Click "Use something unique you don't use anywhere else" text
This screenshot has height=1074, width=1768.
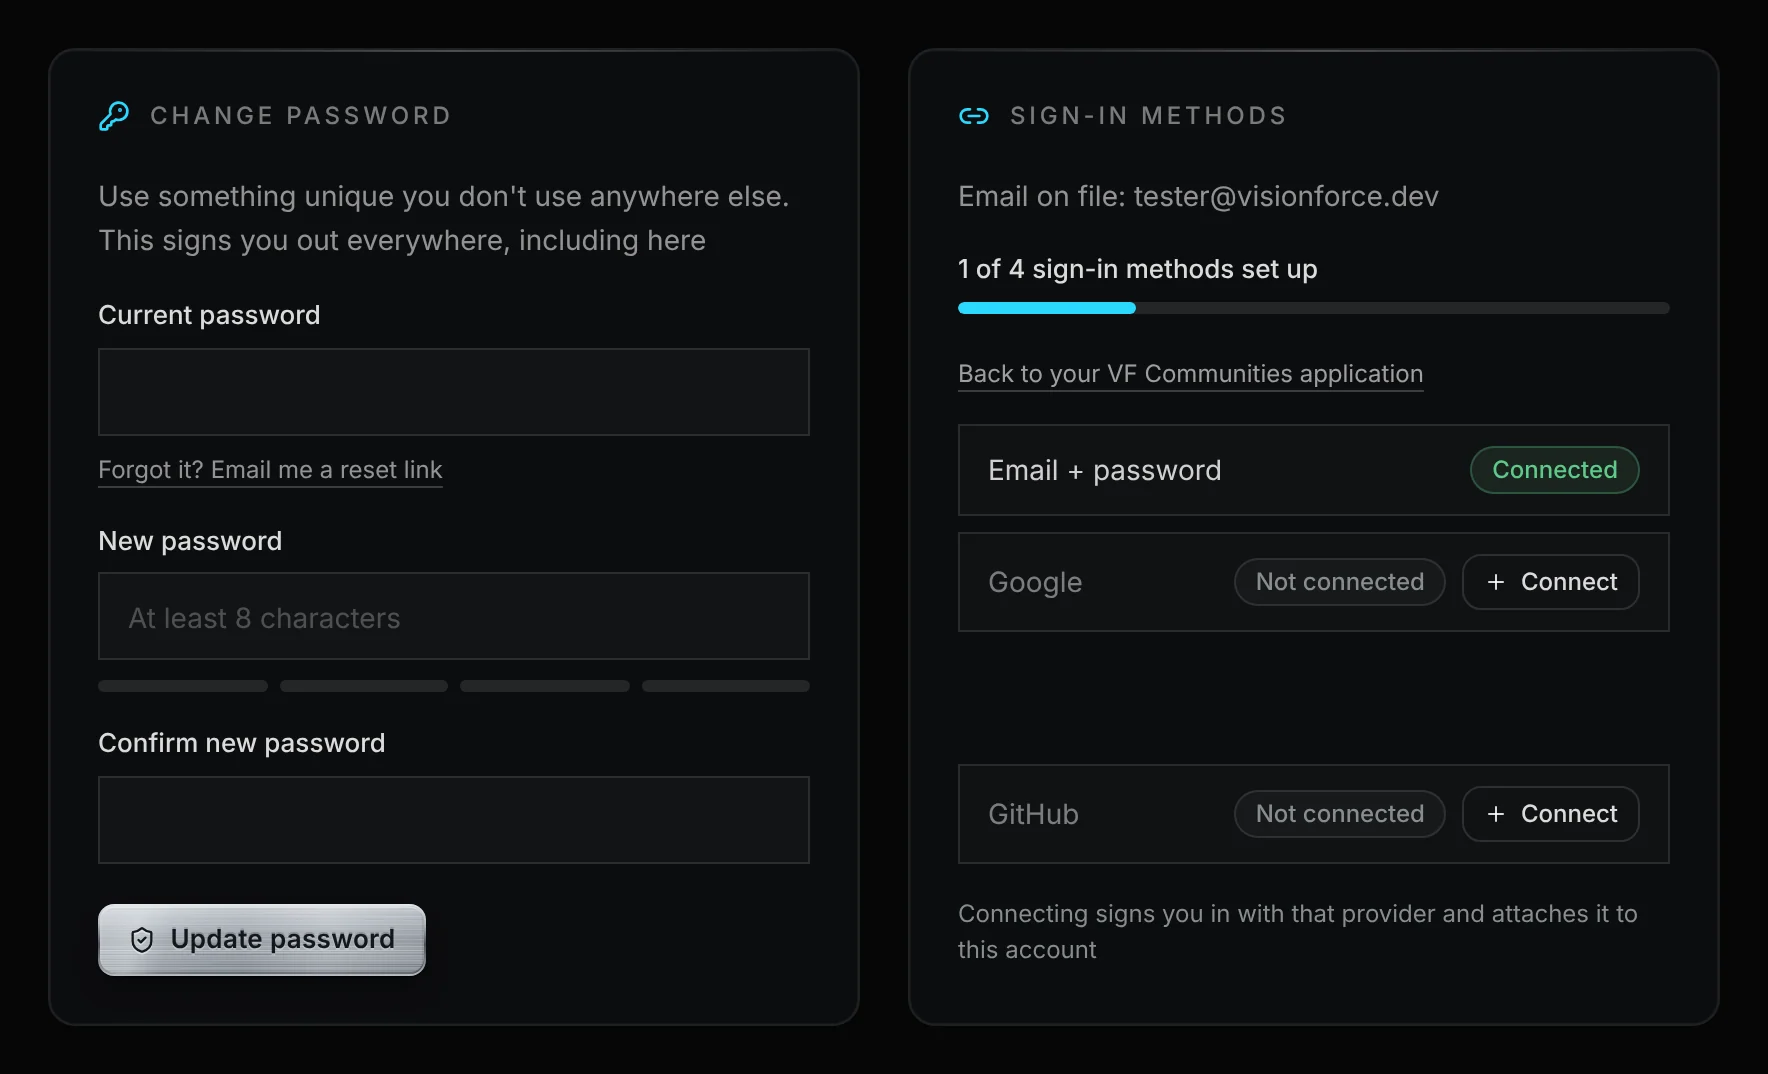pos(444,196)
